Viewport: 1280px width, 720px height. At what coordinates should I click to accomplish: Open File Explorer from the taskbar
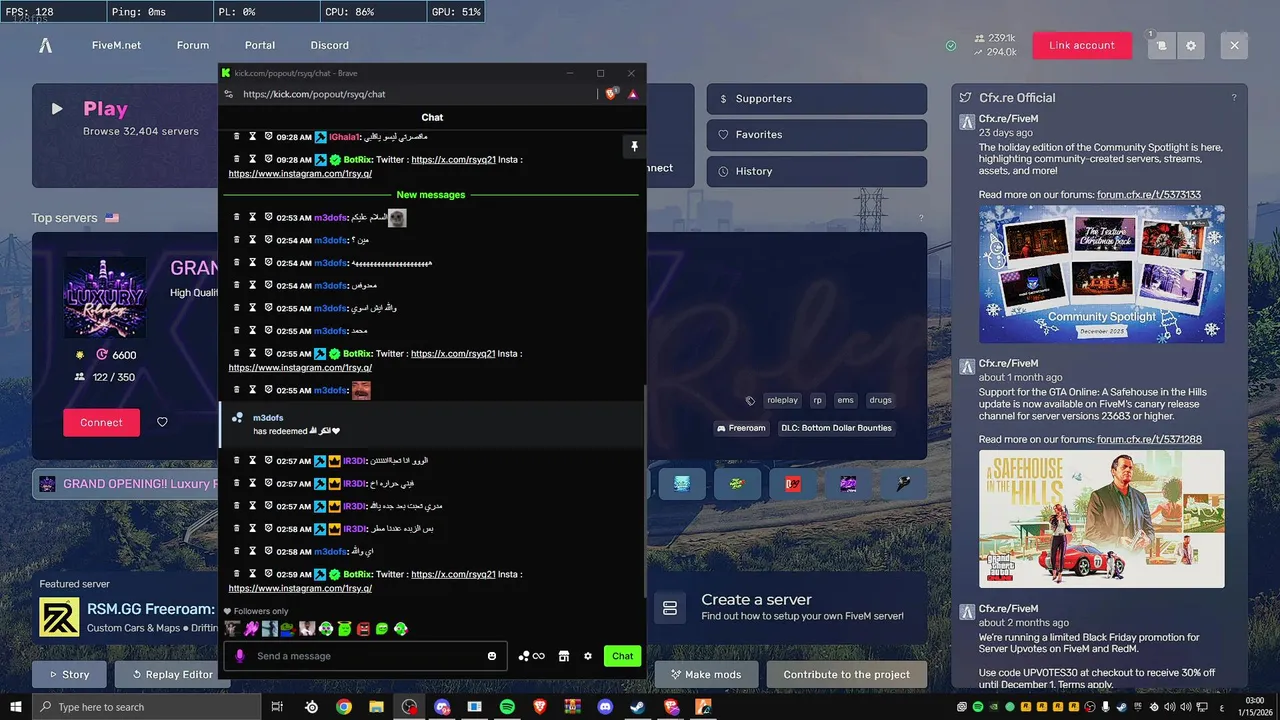(376, 706)
